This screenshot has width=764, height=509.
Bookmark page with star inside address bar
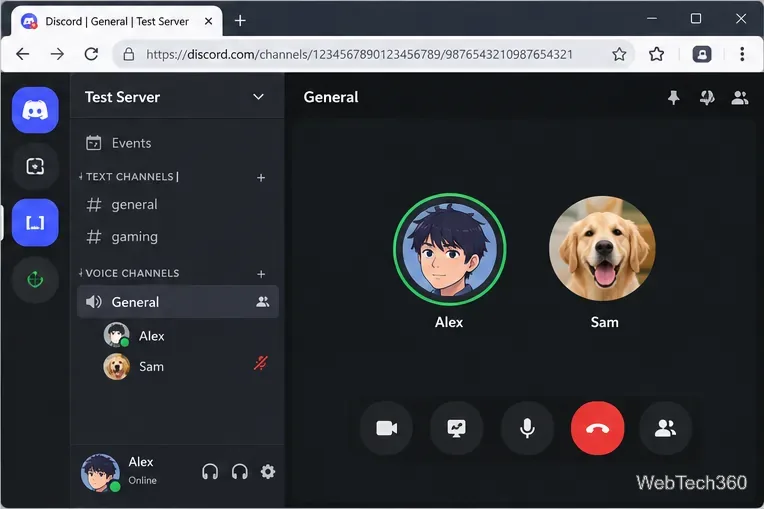click(x=619, y=54)
